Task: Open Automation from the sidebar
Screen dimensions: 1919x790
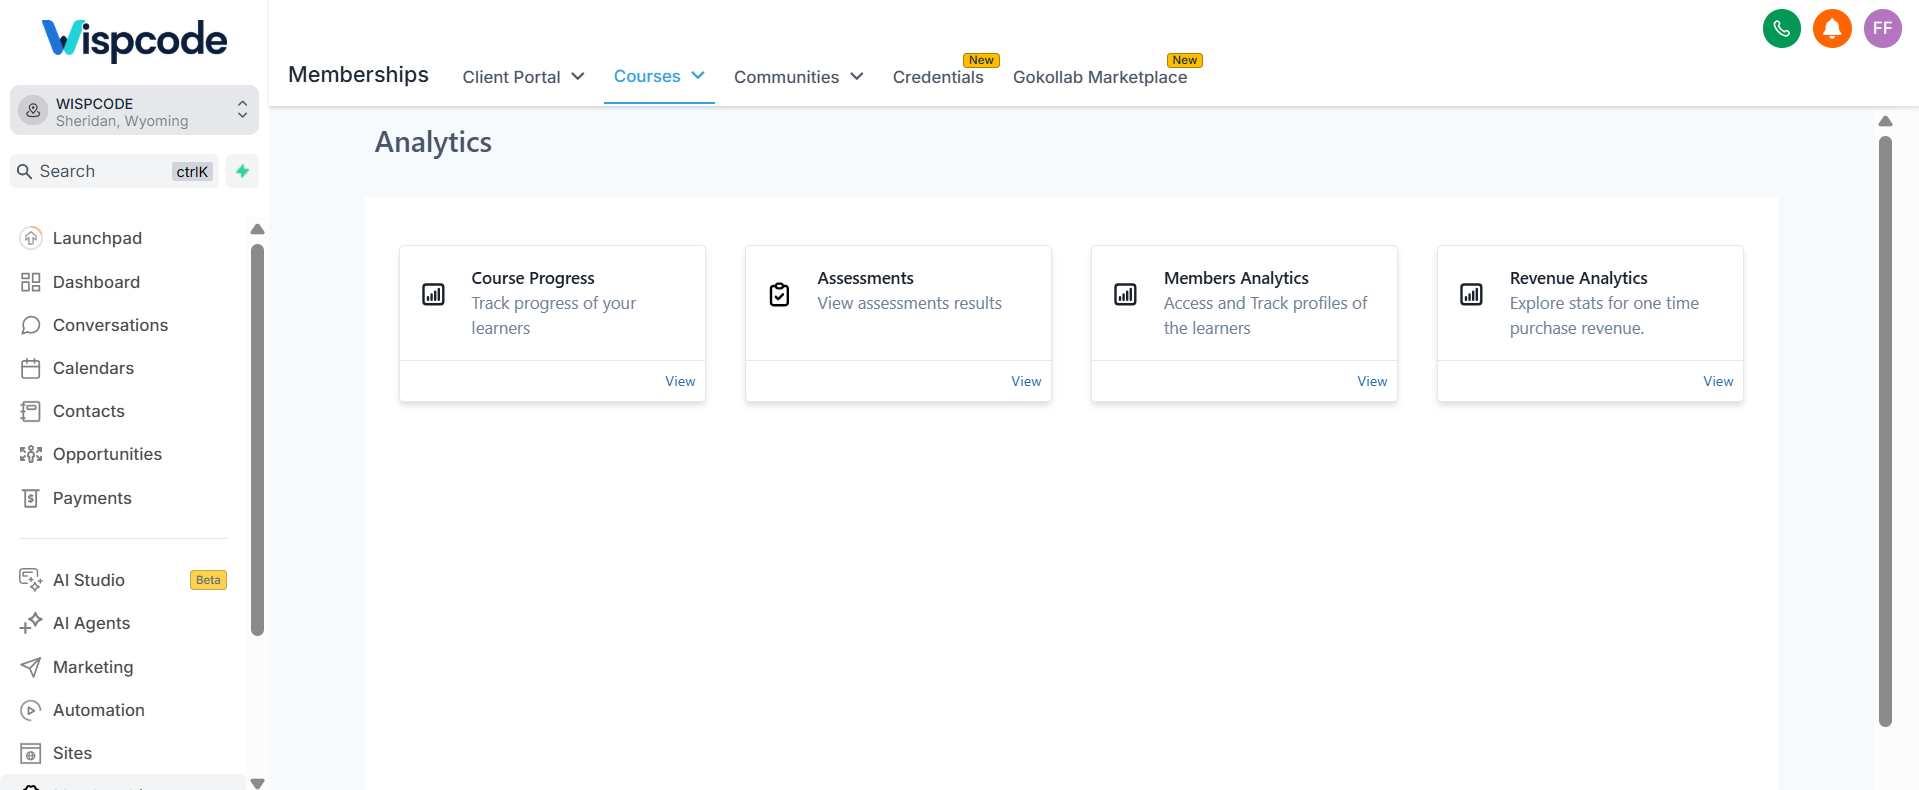Action: tap(98, 710)
